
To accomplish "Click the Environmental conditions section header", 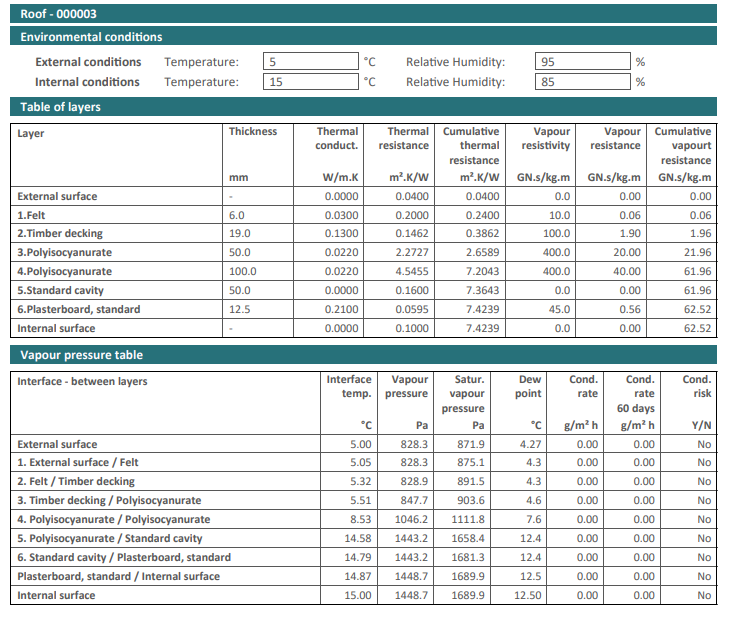I will point(367,37).
